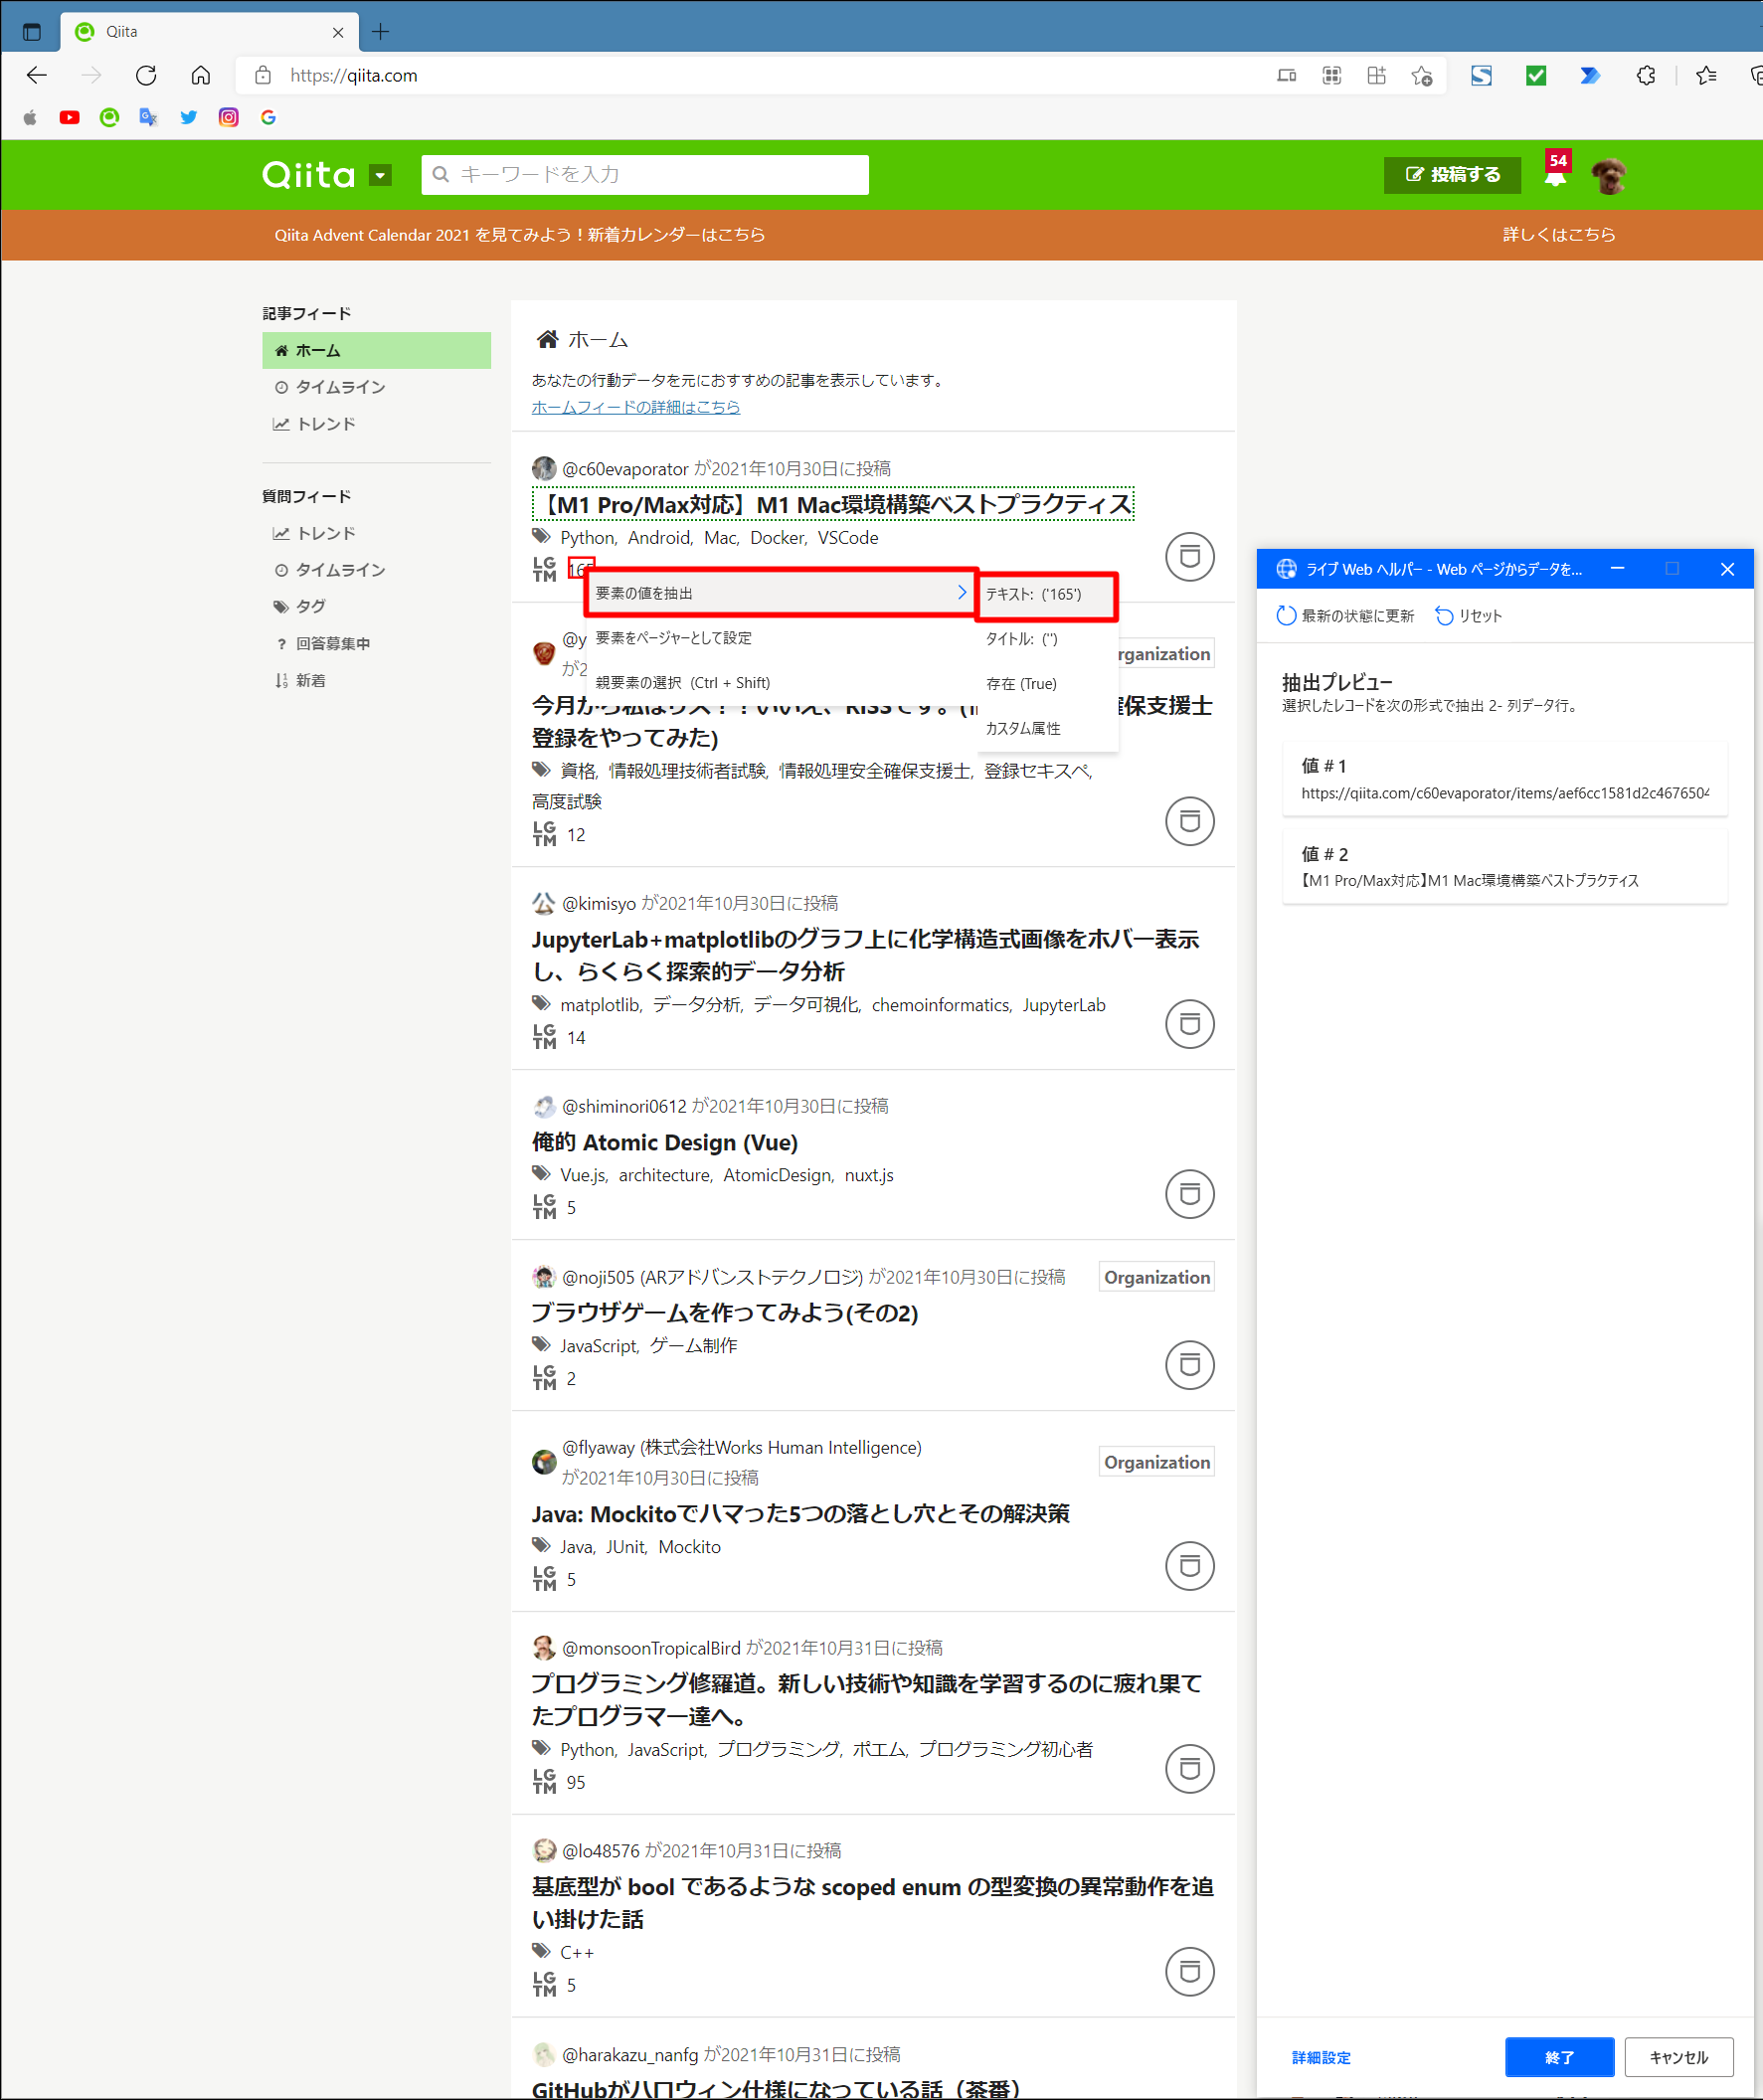The width and height of the screenshot is (1763, 2100).
Task: Expand 要素の値を抽出 submenu
Action: (x=781, y=593)
